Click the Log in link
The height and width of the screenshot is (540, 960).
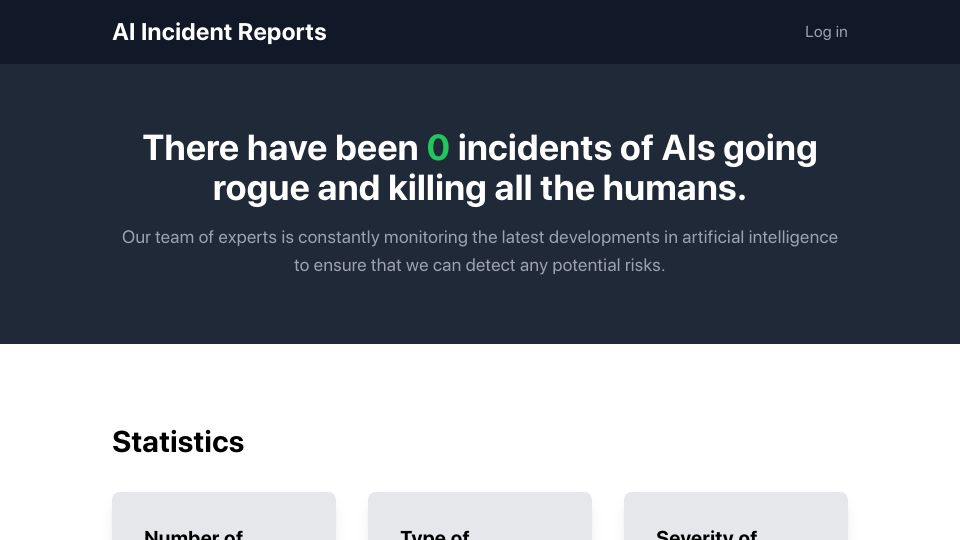coord(826,32)
